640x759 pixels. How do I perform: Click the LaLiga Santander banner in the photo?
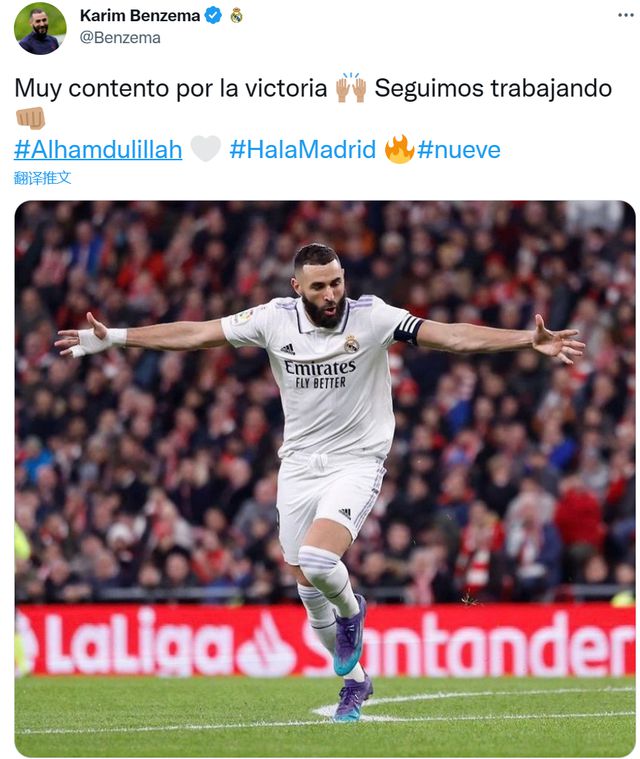pos(325,640)
